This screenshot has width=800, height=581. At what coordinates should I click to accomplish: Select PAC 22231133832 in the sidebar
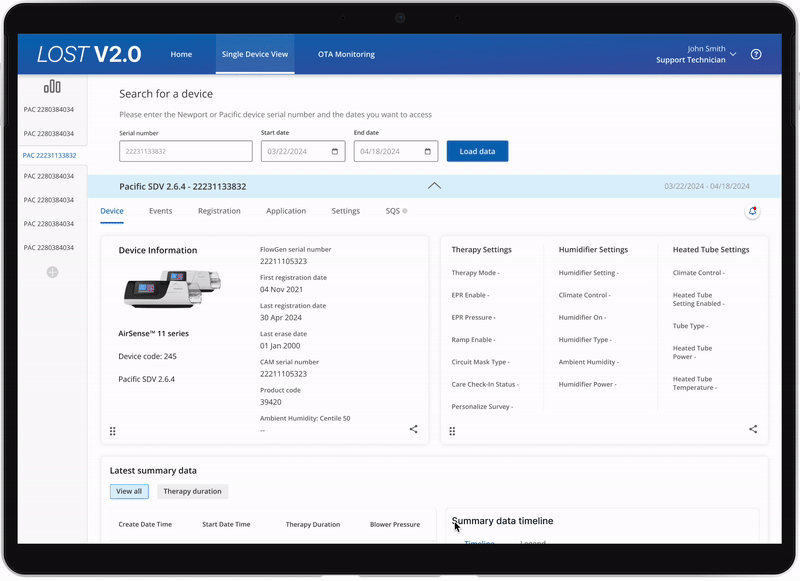point(49,156)
